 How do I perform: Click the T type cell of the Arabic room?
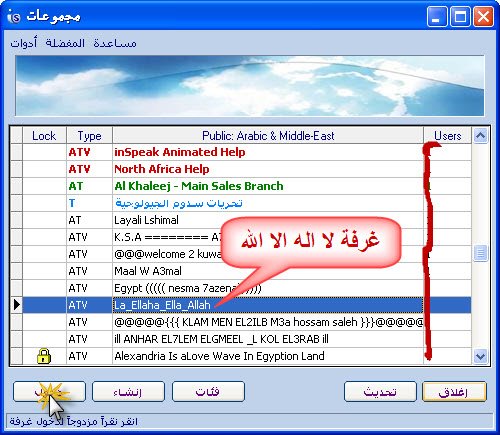pyautogui.click(x=89, y=203)
